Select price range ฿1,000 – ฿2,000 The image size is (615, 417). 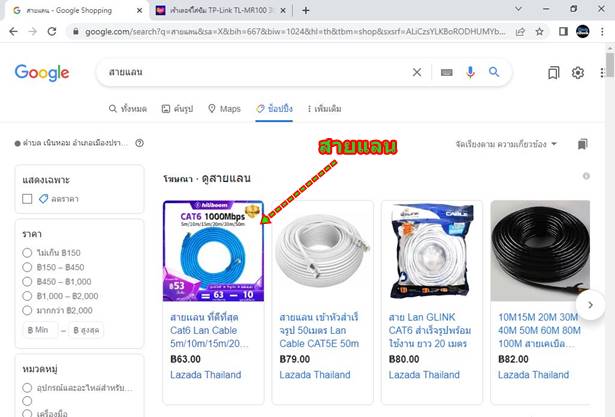pyautogui.click(x=27, y=296)
